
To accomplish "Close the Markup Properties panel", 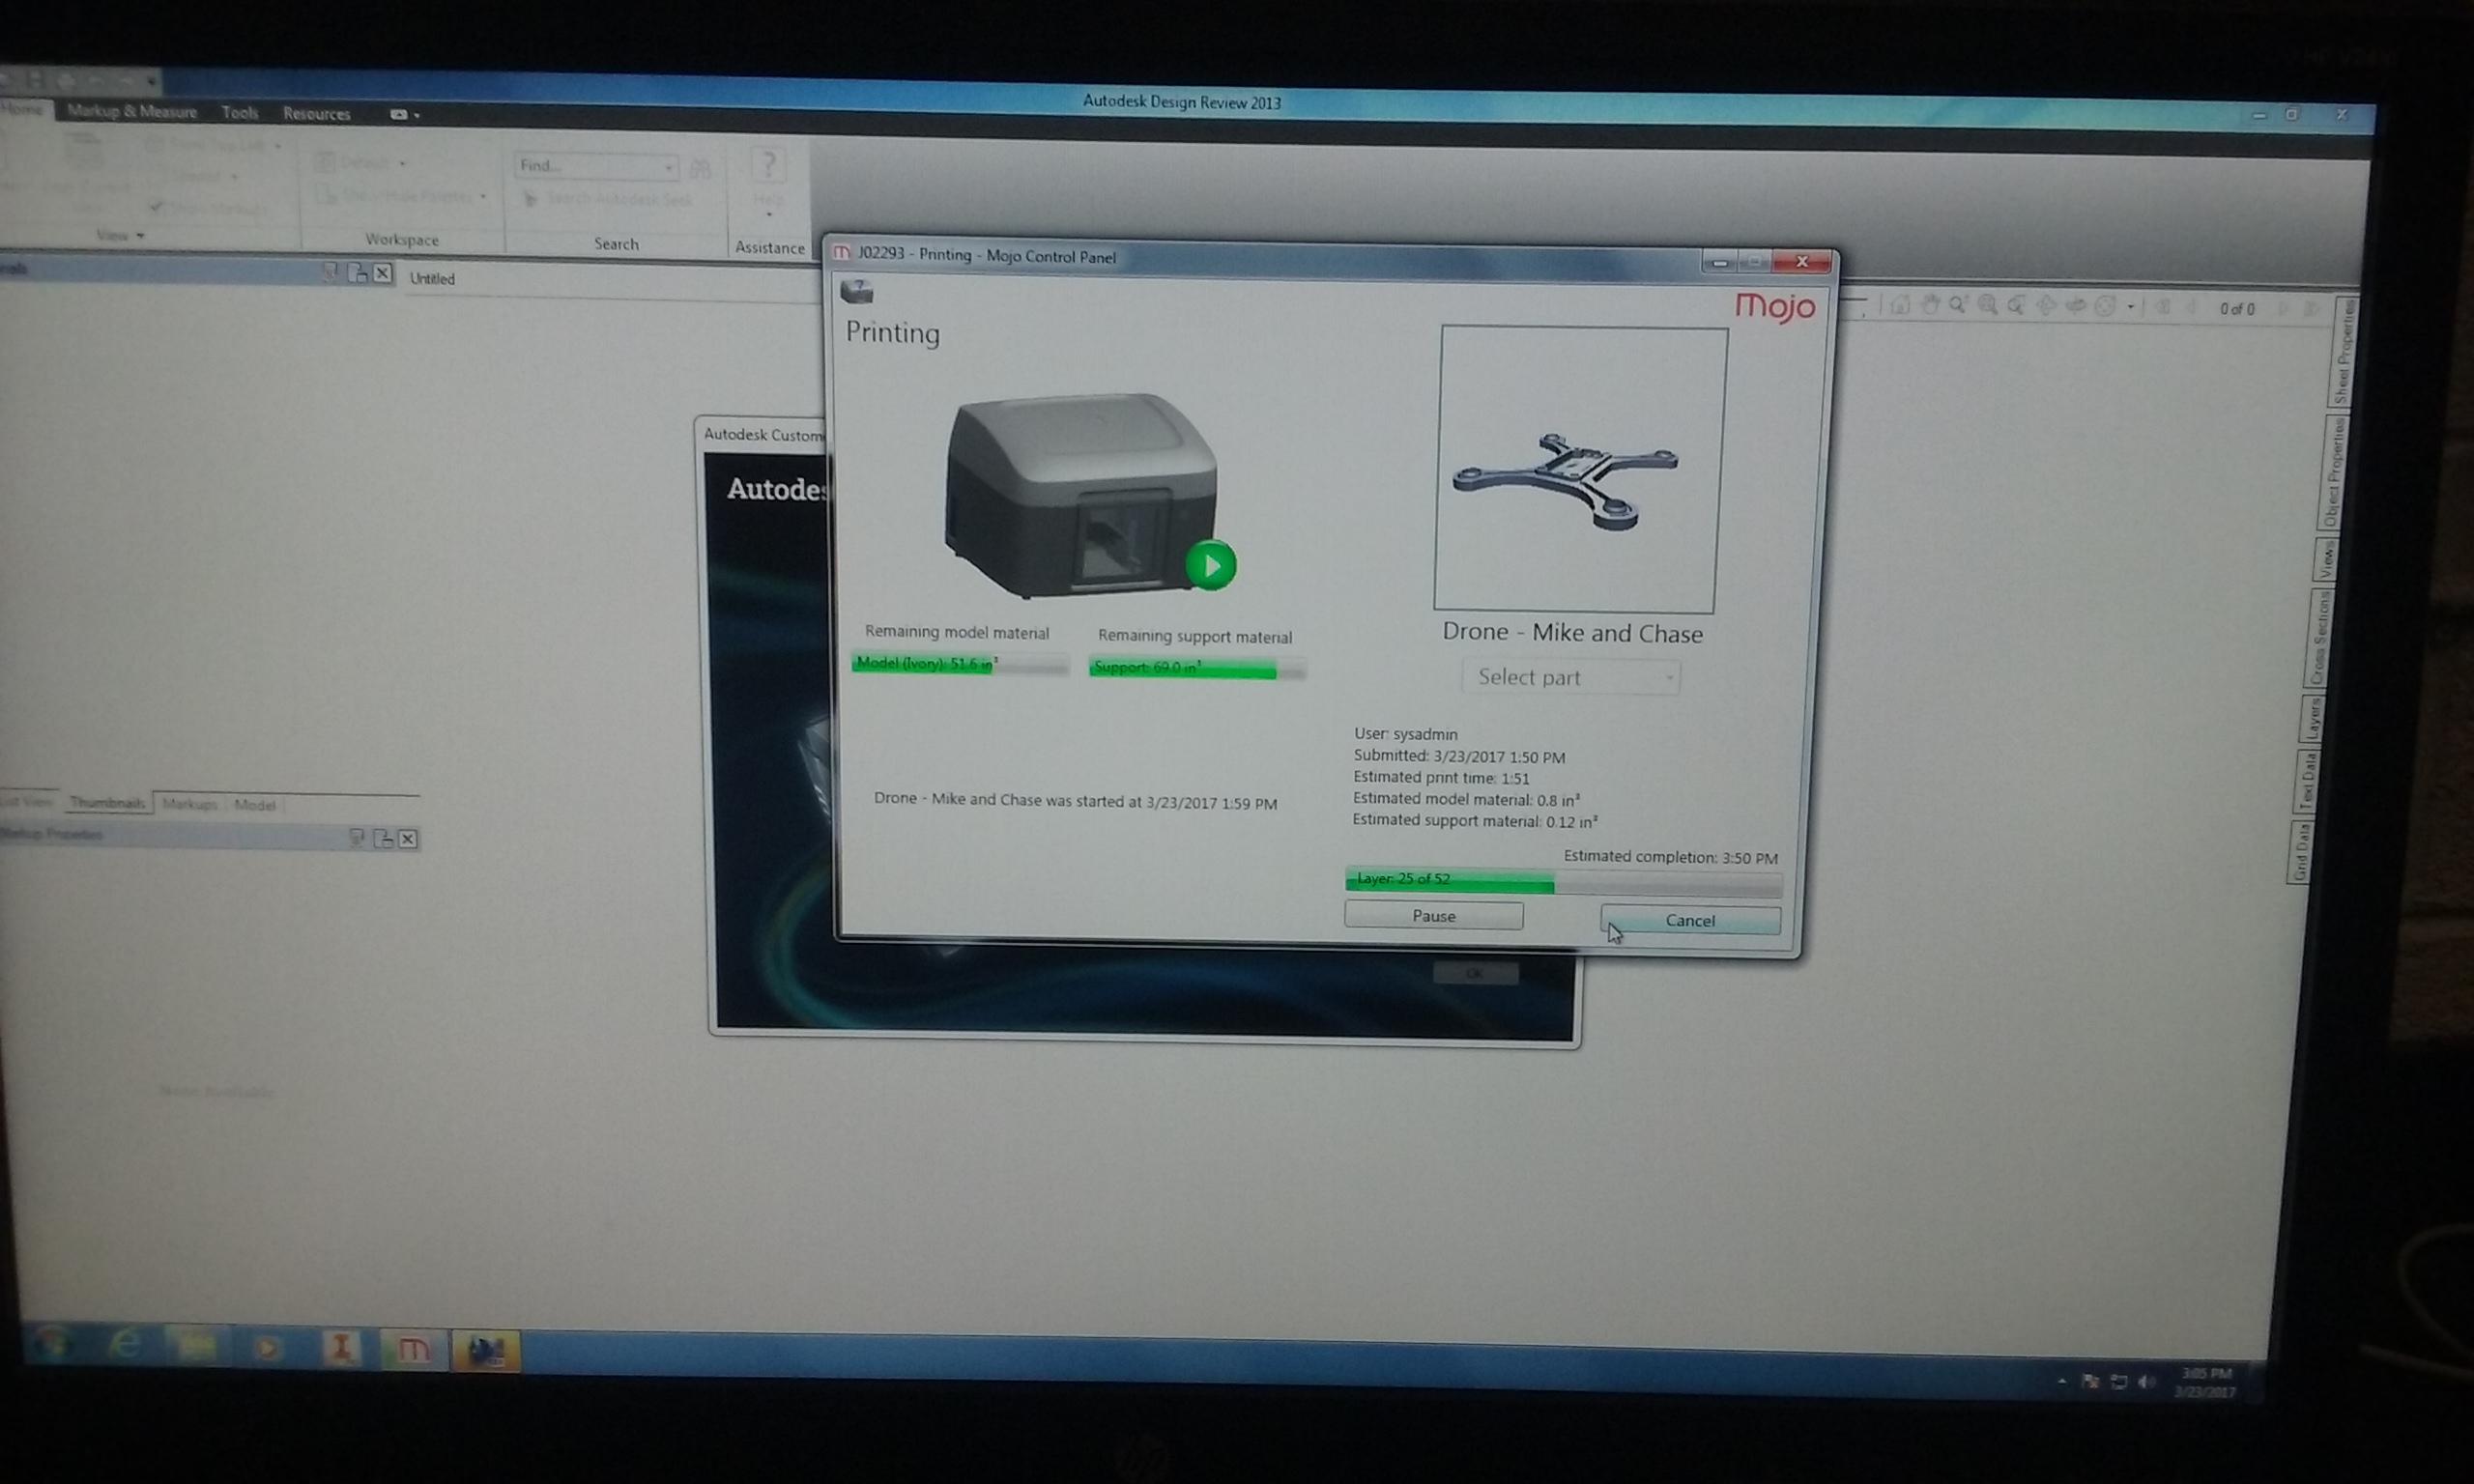I will (x=408, y=839).
